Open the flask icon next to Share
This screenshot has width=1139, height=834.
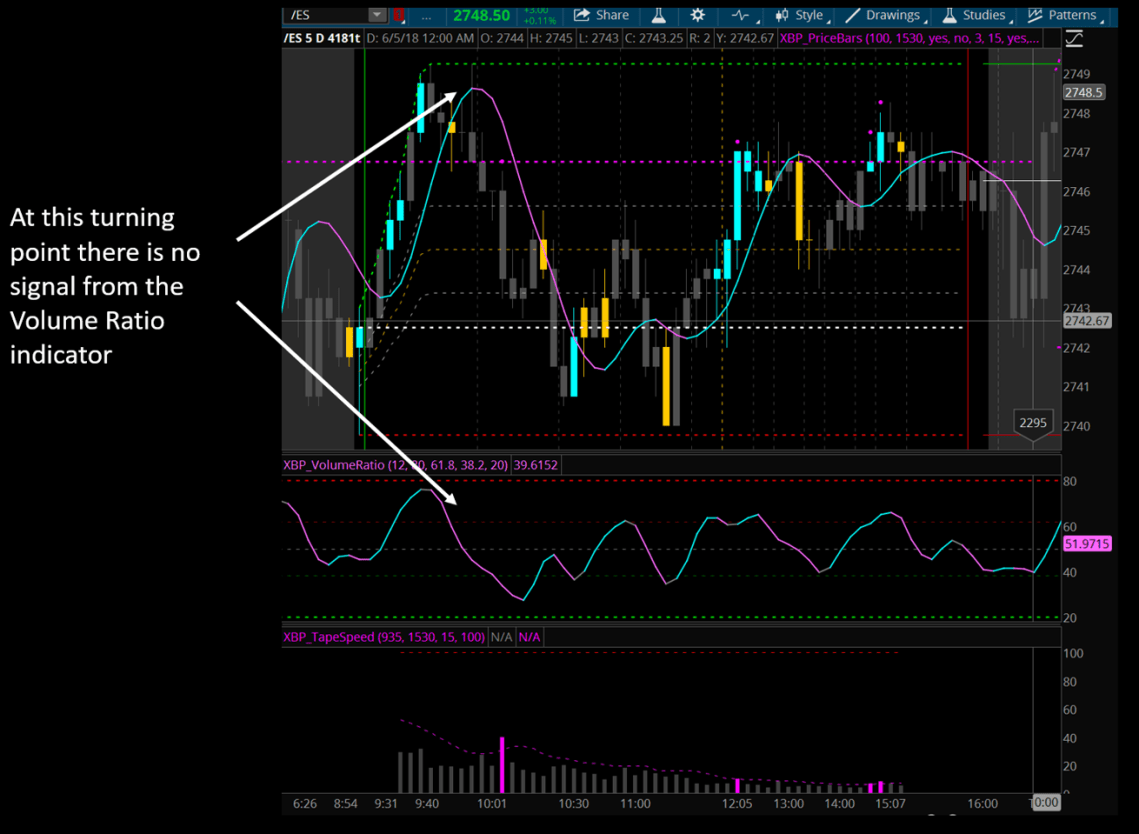click(659, 15)
